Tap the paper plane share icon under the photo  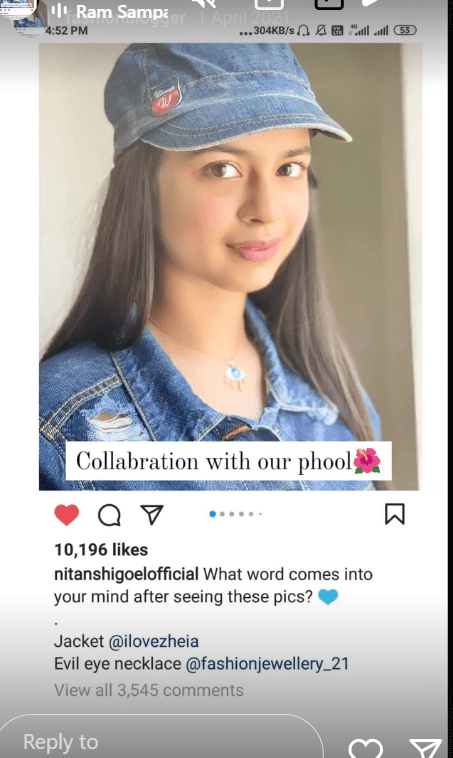tap(152, 514)
